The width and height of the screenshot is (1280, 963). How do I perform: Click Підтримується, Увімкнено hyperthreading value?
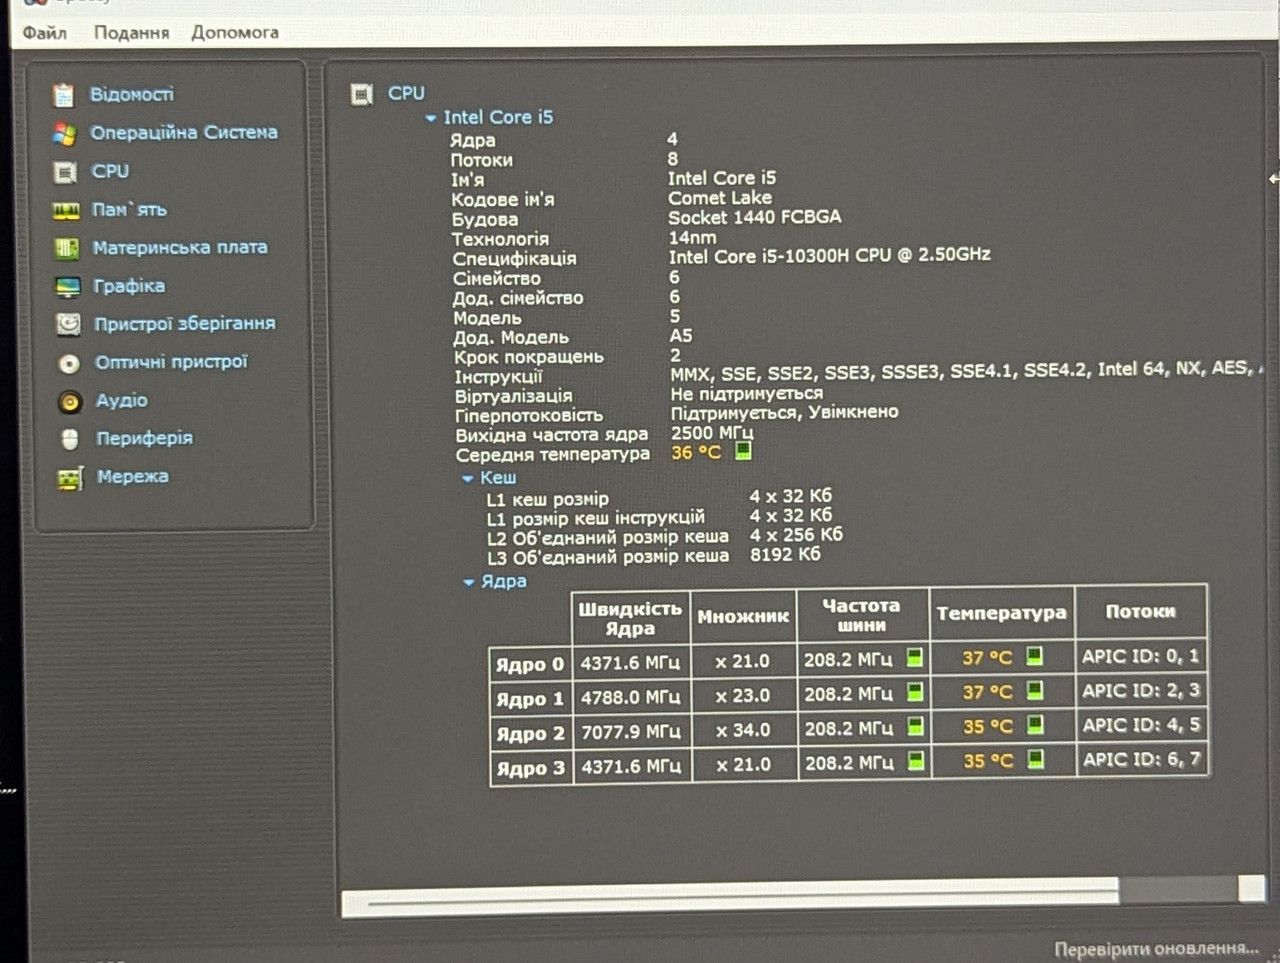[x=785, y=412]
